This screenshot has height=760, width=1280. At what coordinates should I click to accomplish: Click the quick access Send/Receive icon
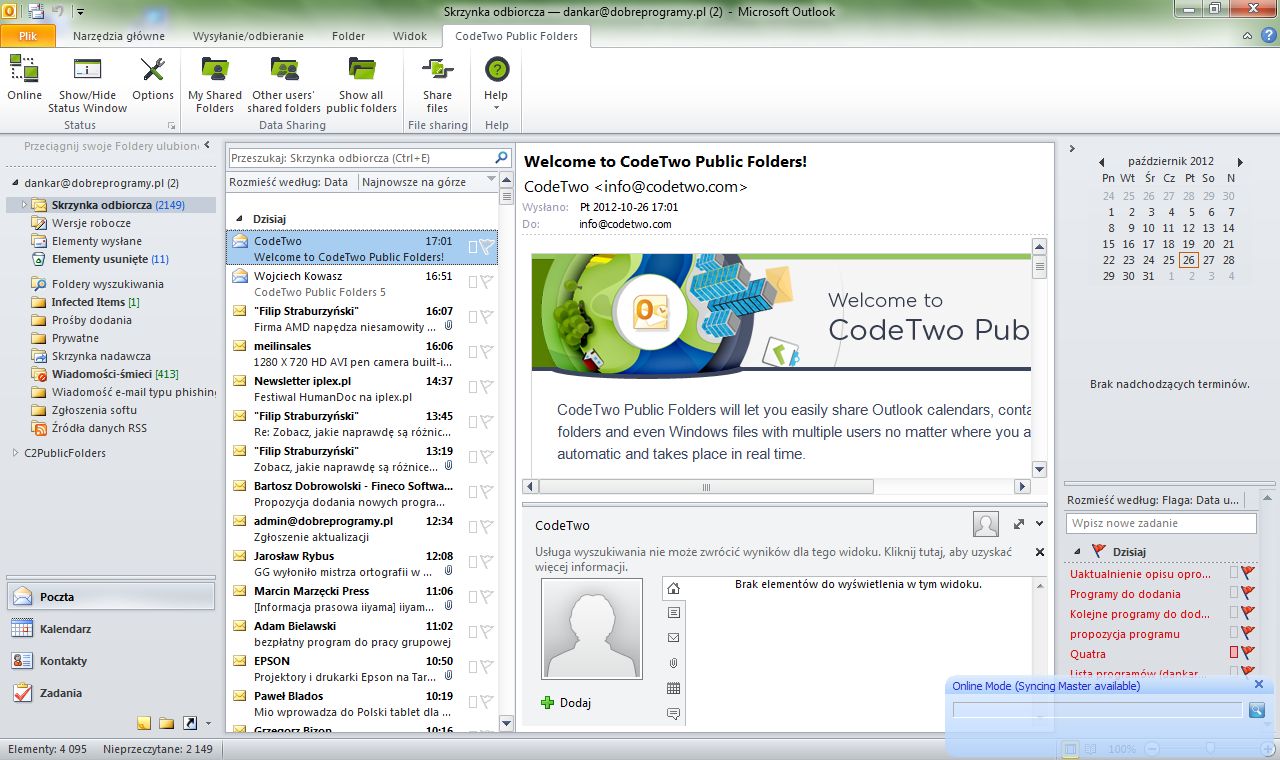(36, 12)
